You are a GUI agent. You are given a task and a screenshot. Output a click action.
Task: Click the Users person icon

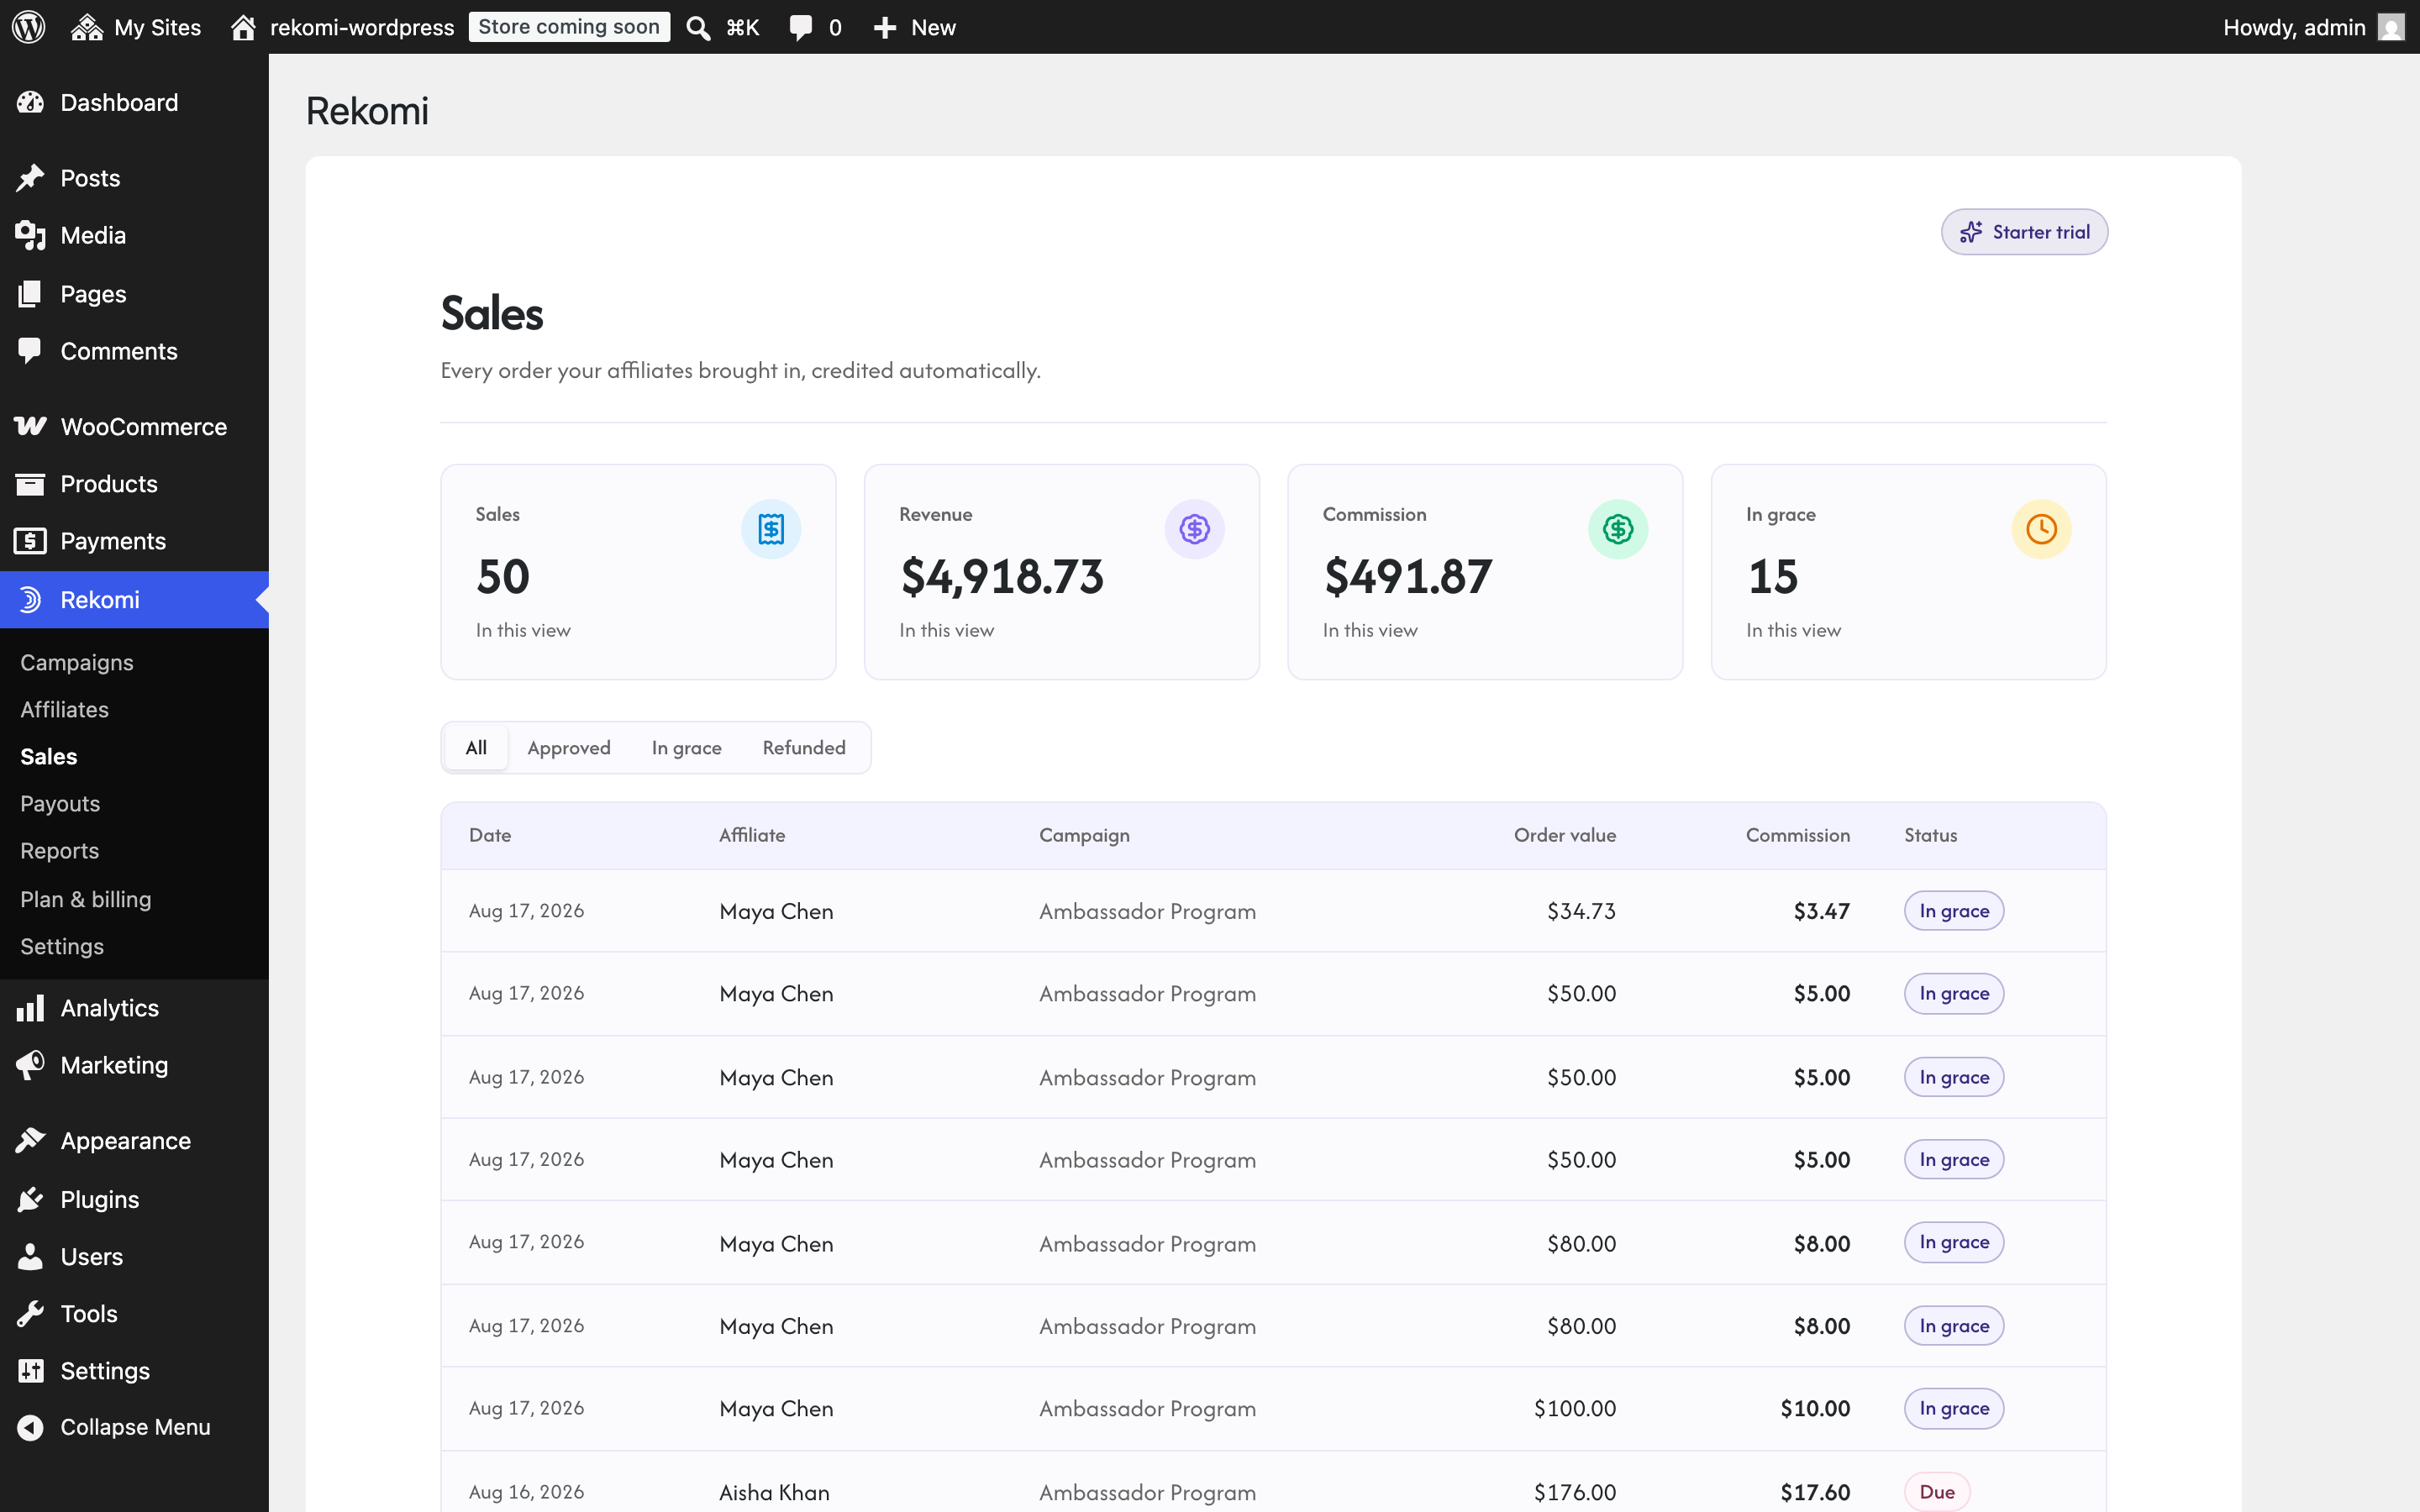[x=30, y=1256]
